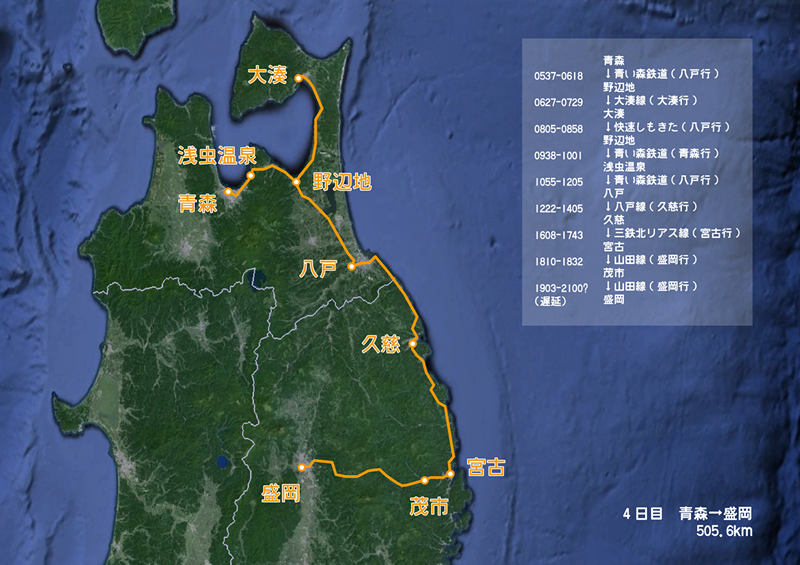This screenshot has height=565, width=800.
Task: Click the 4日目 青森→盛岡 caption
Action: pos(686,514)
